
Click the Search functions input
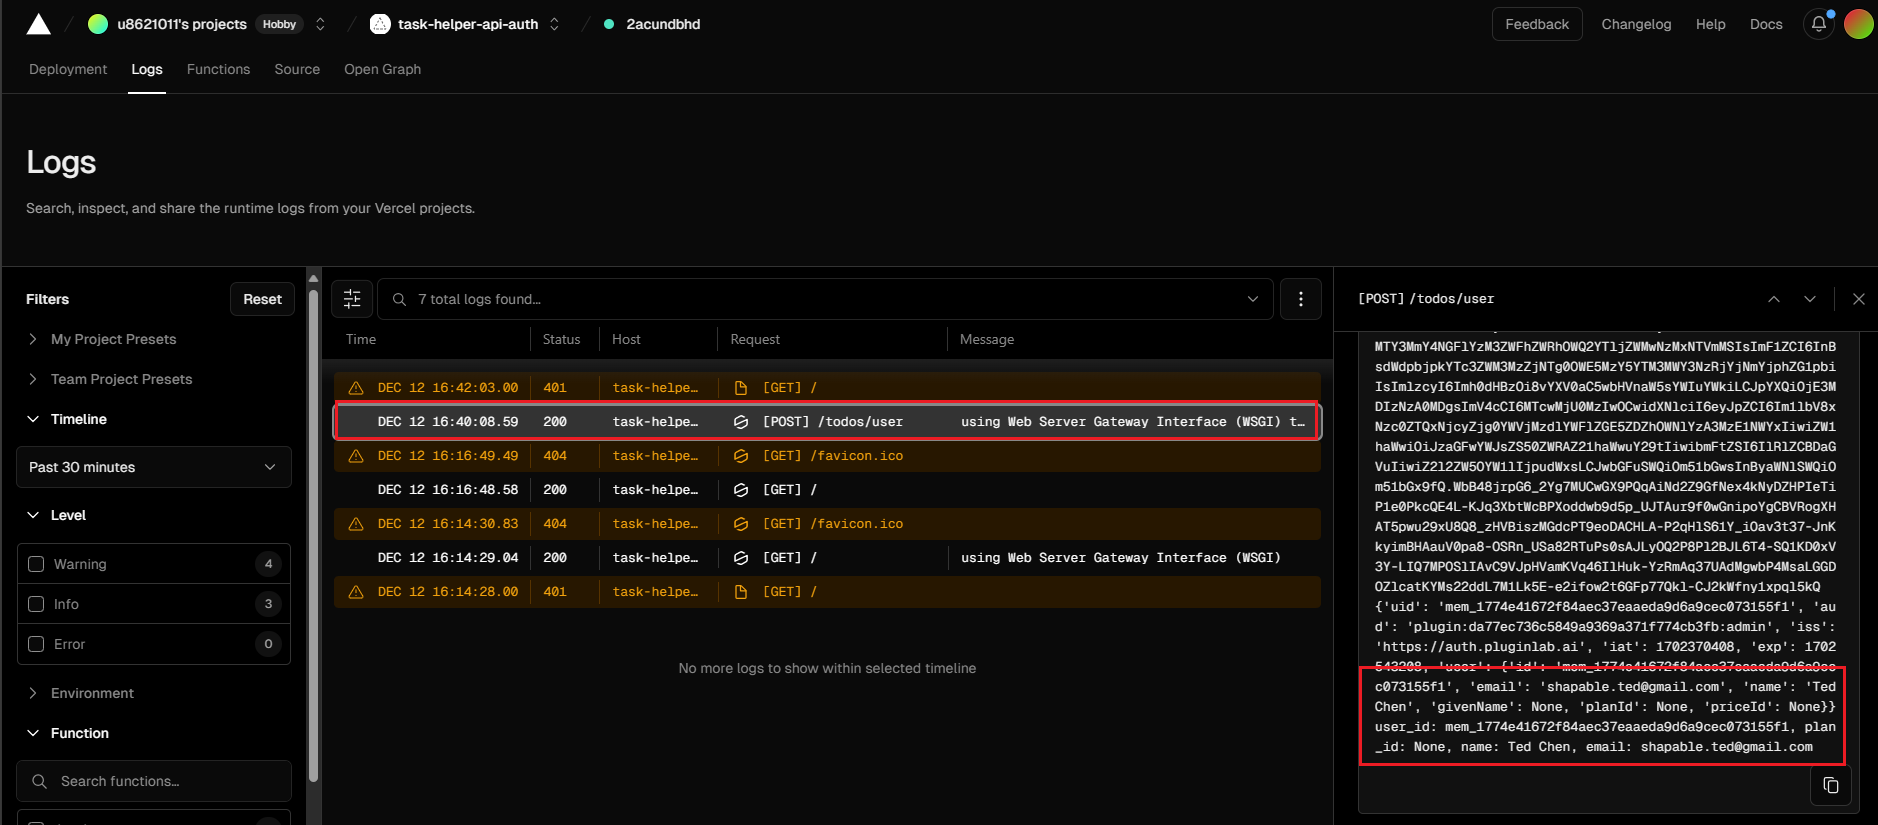(154, 781)
